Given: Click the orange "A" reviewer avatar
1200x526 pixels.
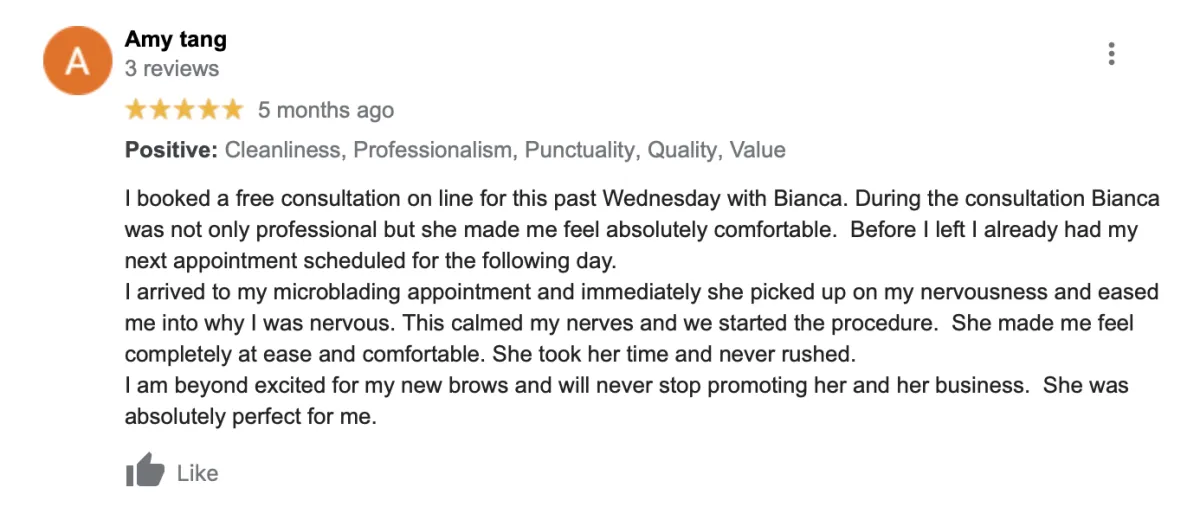Looking at the screenshot, I should [77, 61].
